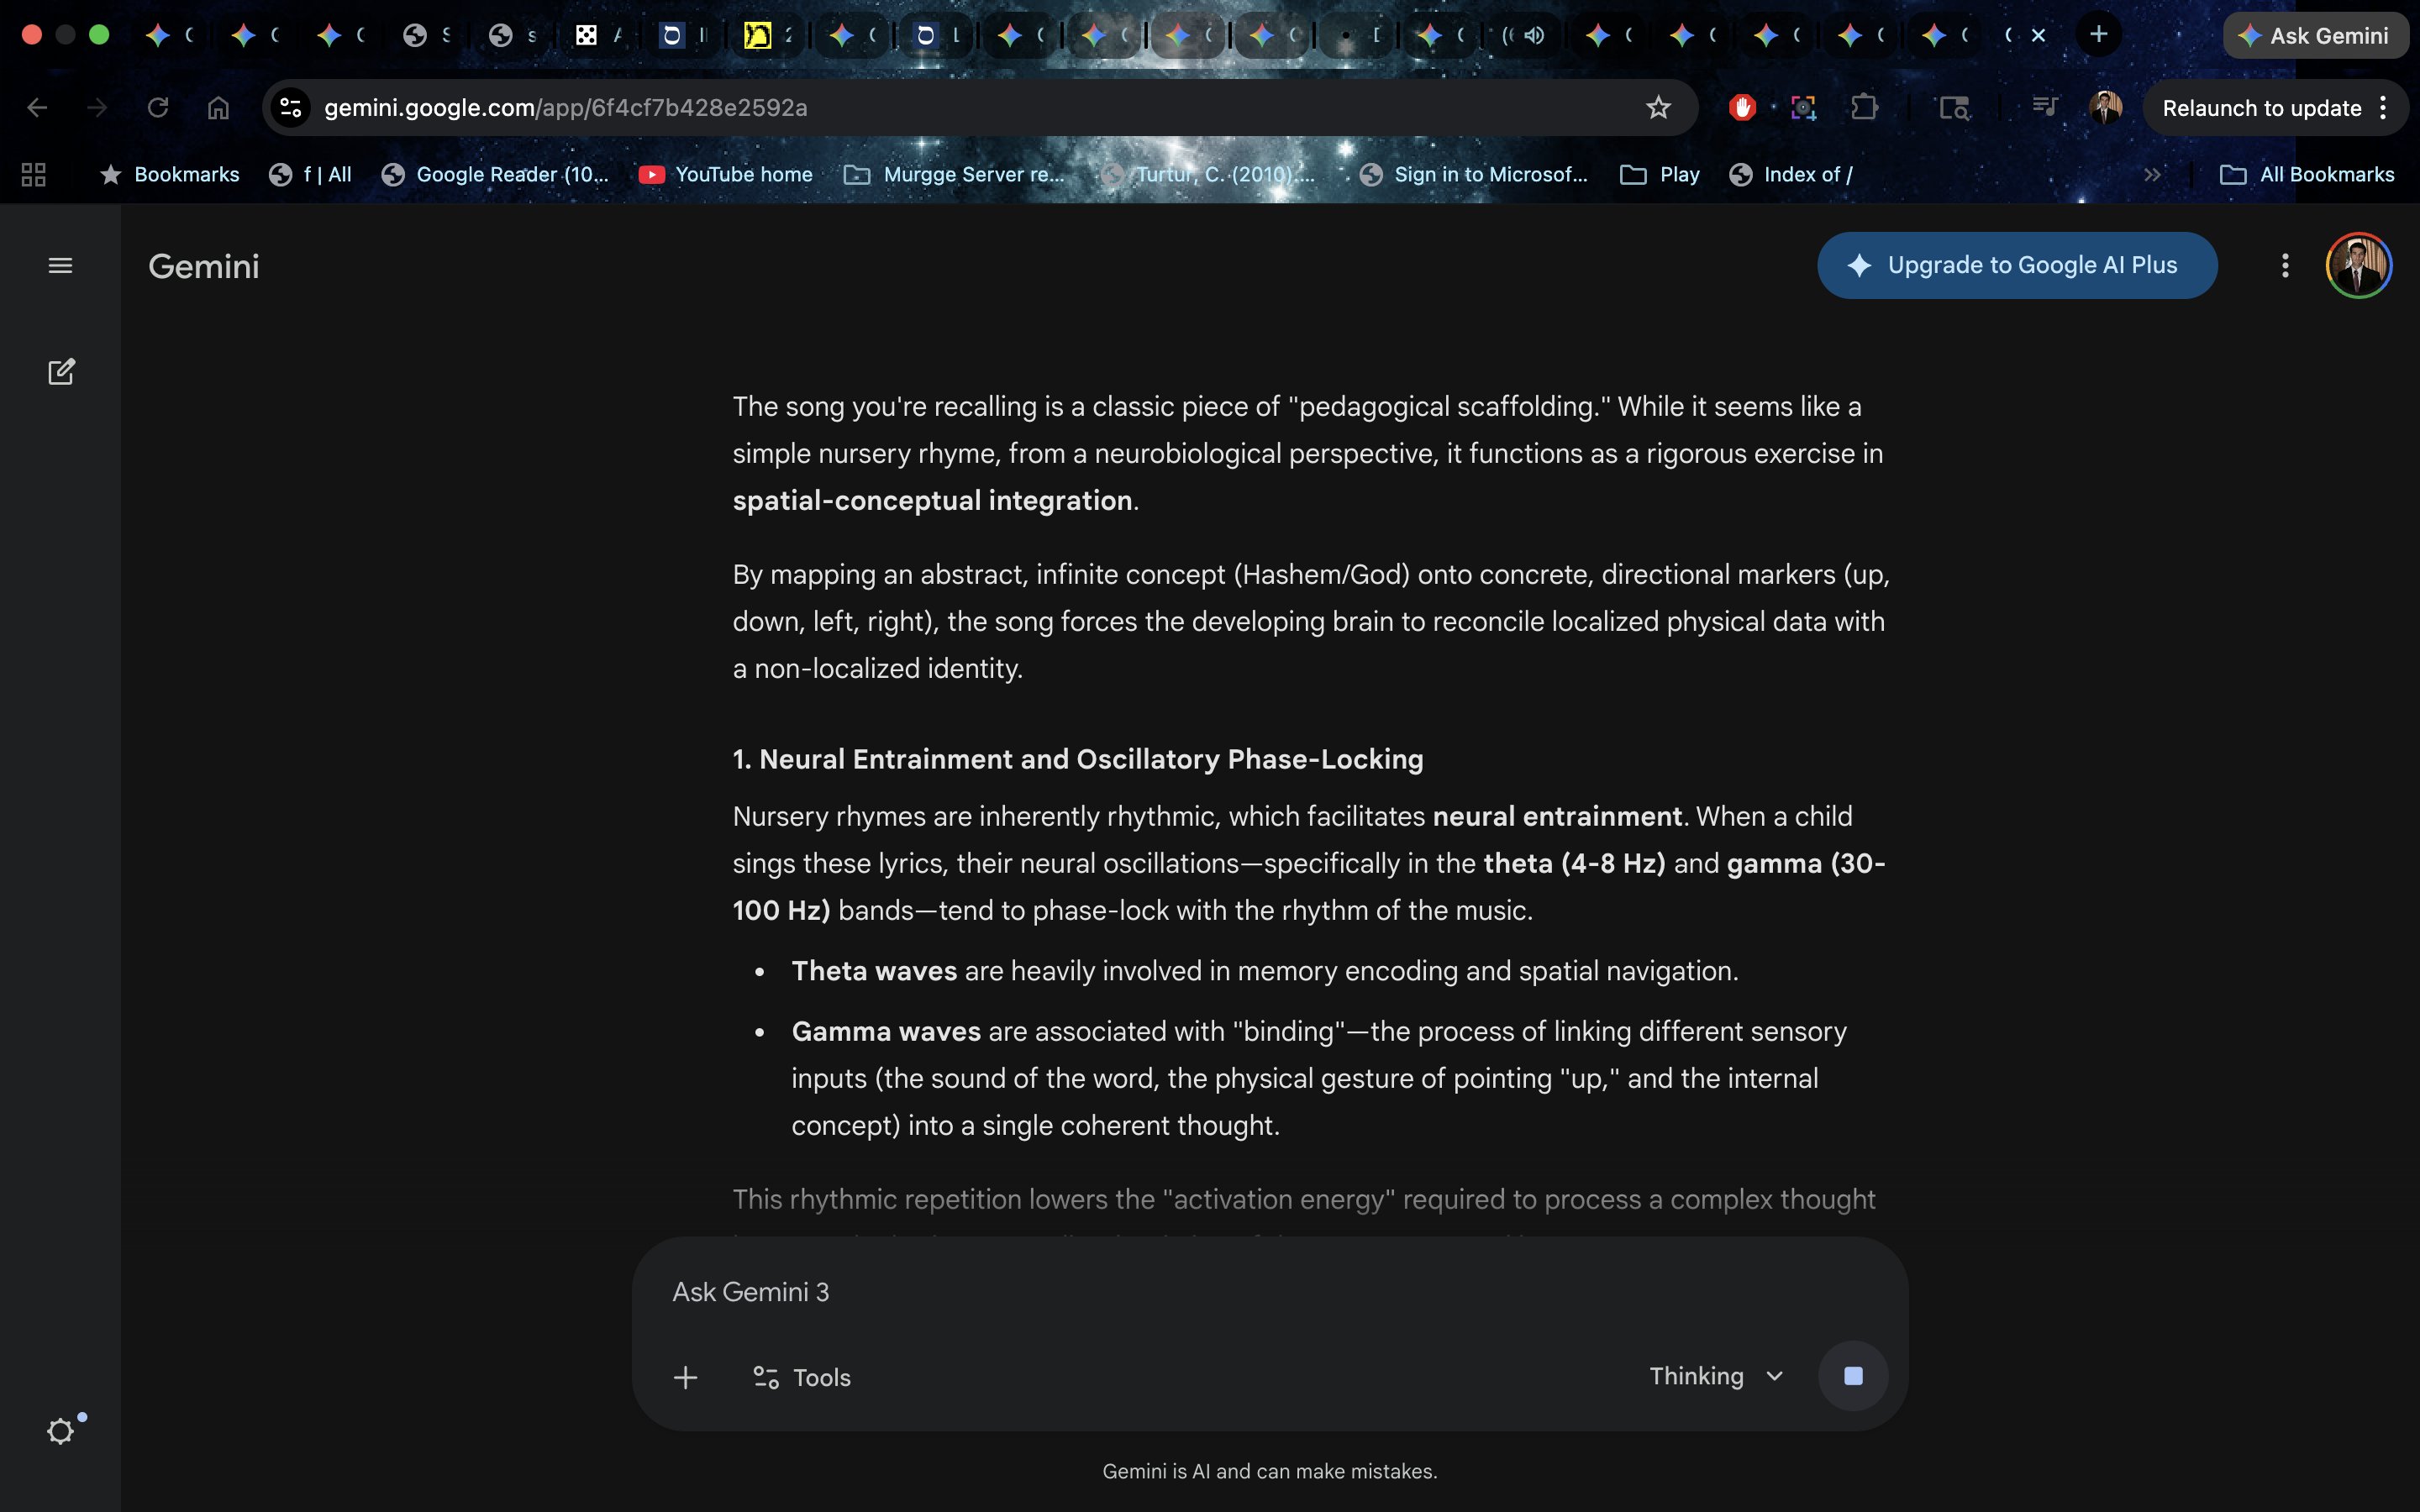Stop the response generation
The height and width of the screenshot is (1512, 2420).
pos(1852,1376)
